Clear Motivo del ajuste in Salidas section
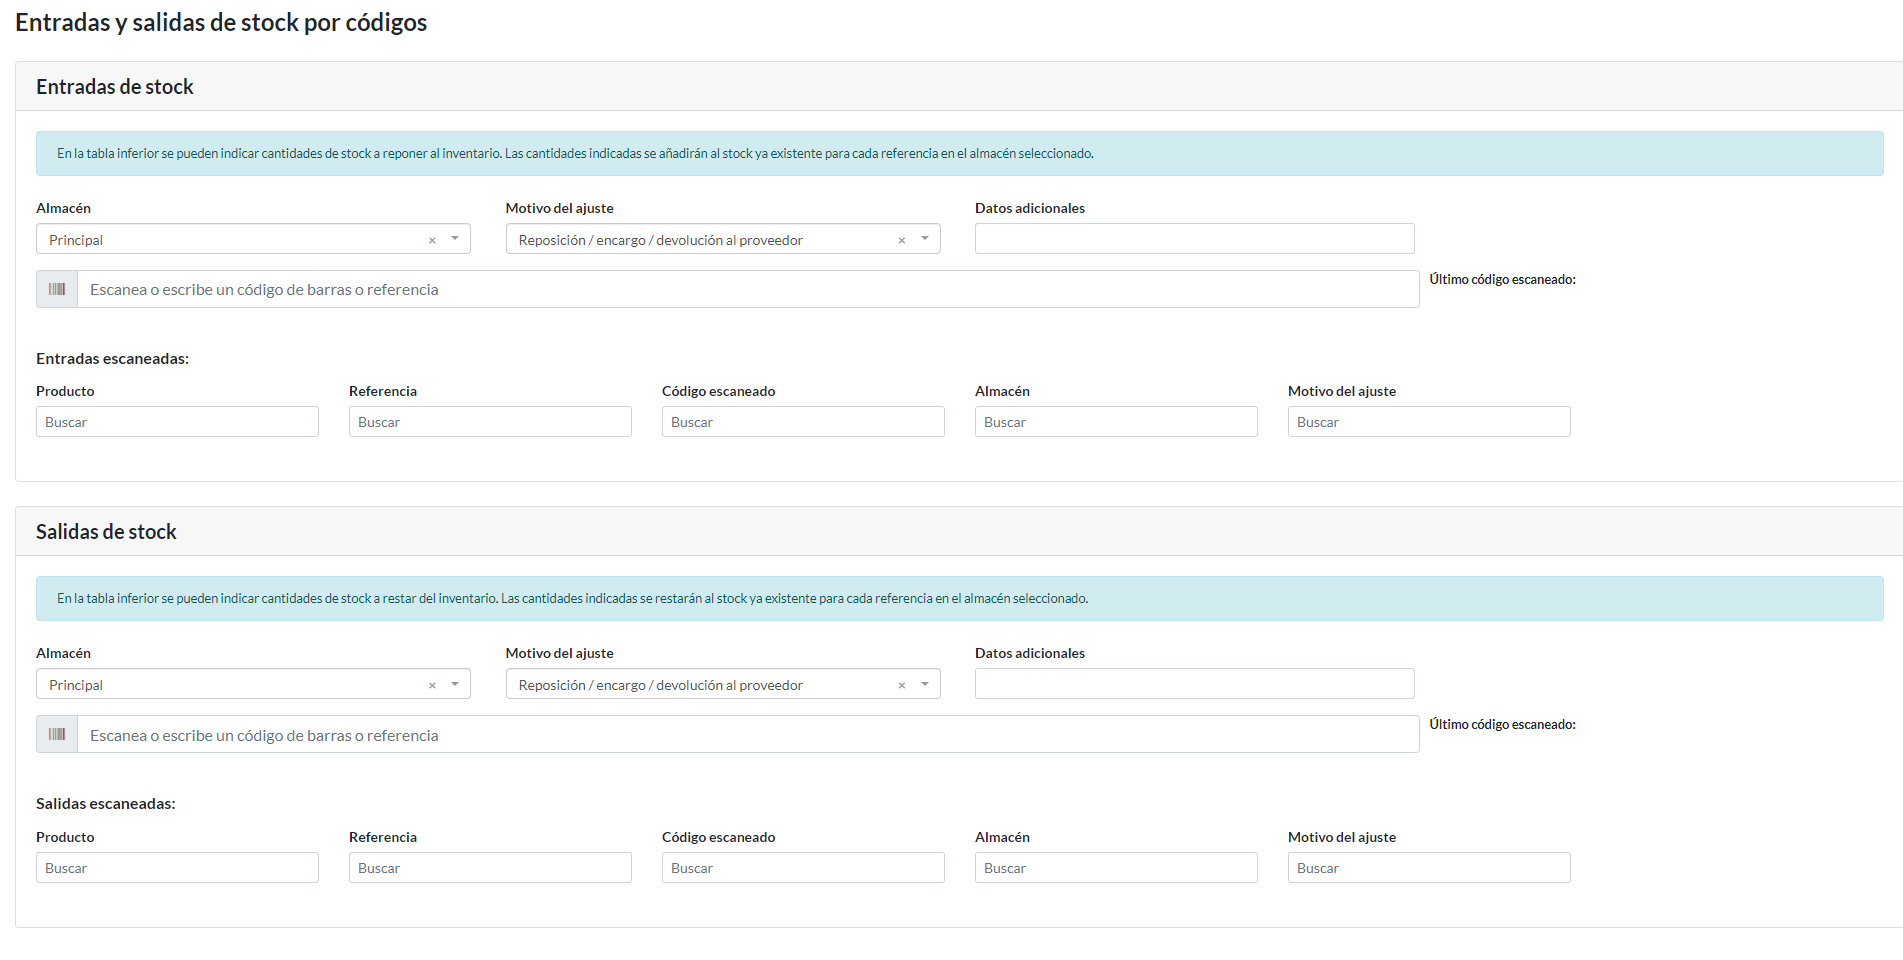1903x960 pixels. 901,685
